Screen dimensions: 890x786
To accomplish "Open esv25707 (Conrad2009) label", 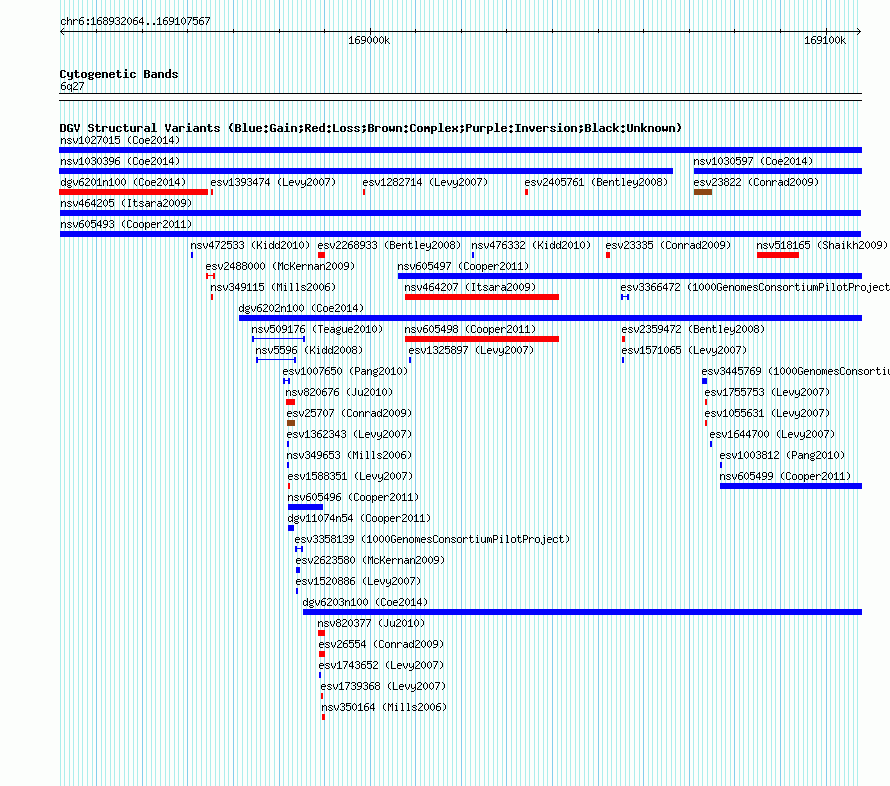I will coord(349,413).
